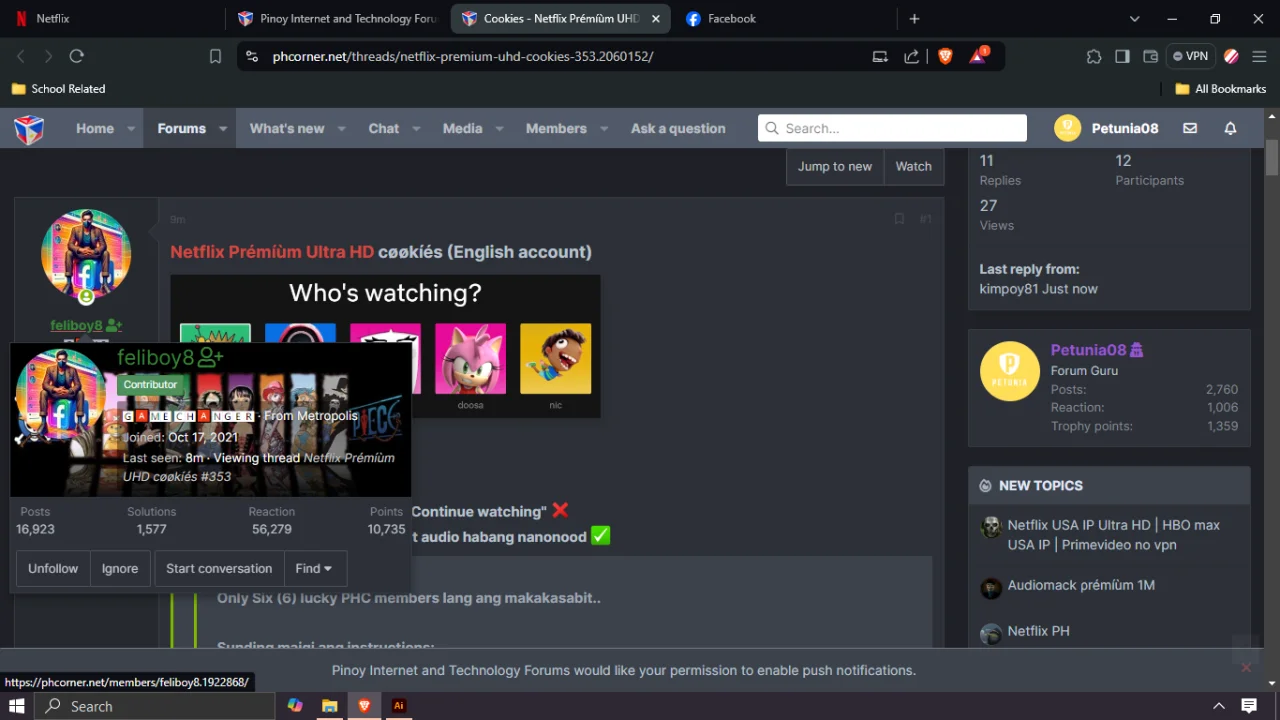Open the new tab plus button
The width and height of the screenshot is (1280, 720).
914,18
